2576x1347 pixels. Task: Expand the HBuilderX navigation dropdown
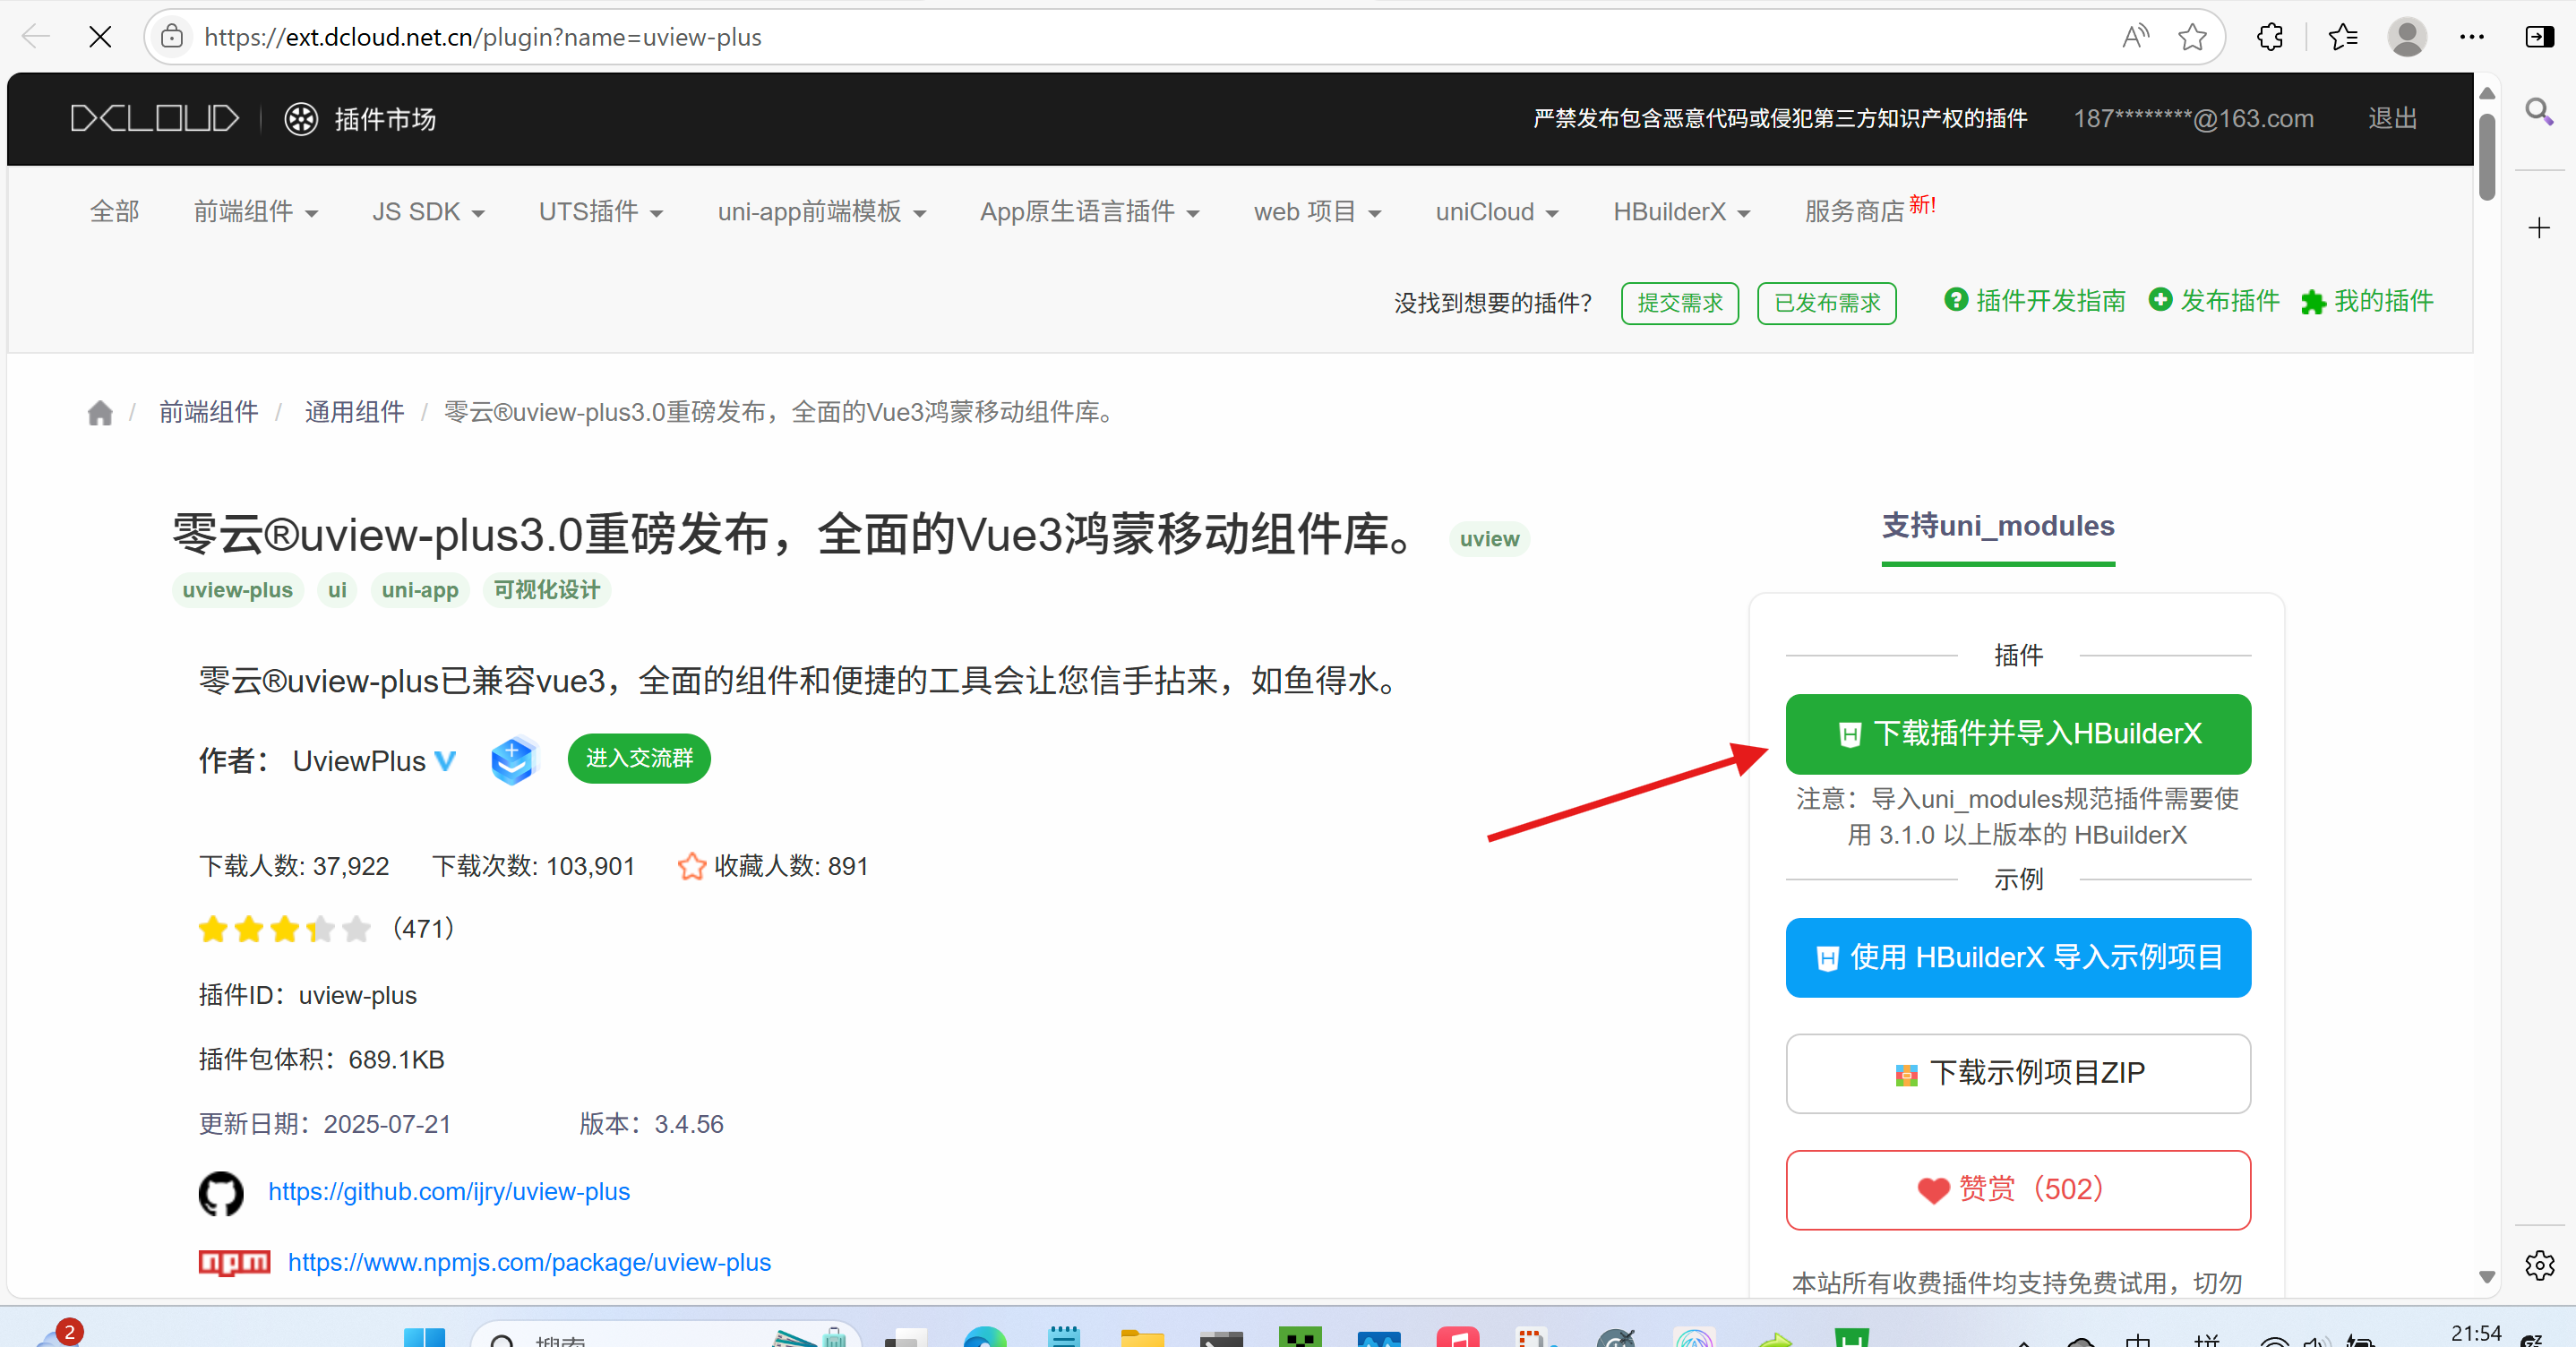tap(1680, 211)
